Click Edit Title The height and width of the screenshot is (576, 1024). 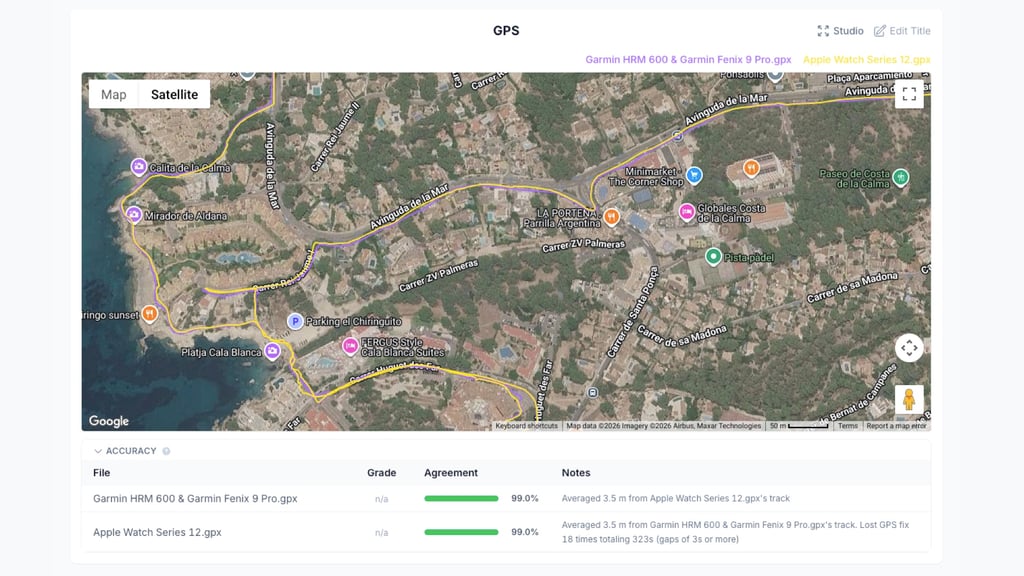[902, 31]
